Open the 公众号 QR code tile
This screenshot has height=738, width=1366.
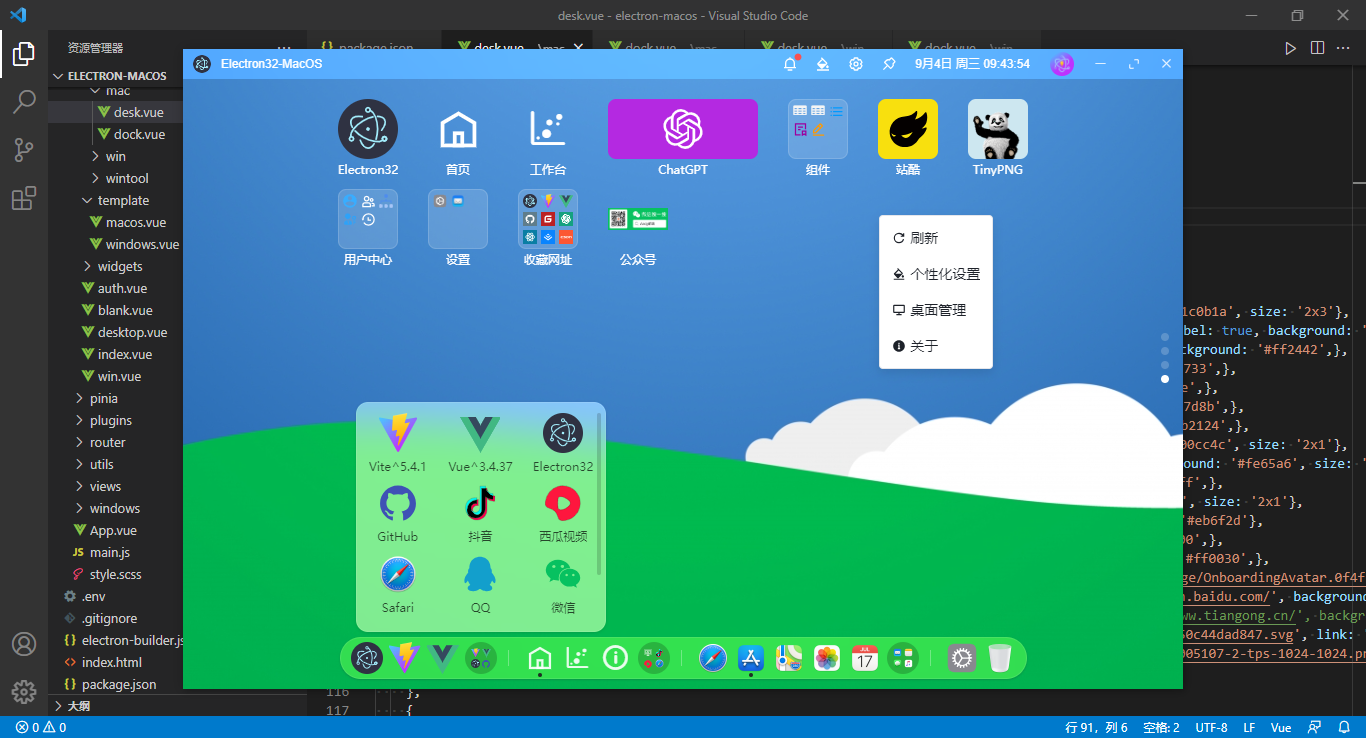pyautogui.click(x=638, y=219)
